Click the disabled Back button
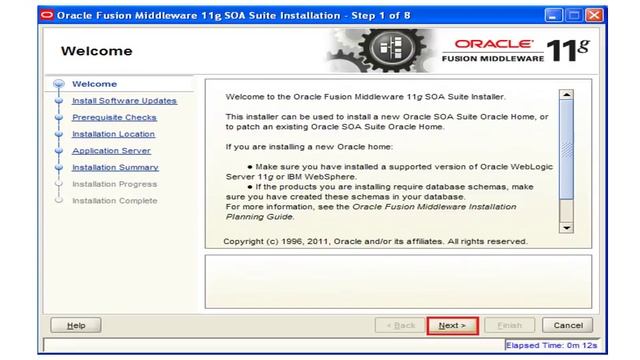Image resolution: width=640 pixels, height=360 pixels. pyautogui.click(x=400, y=326)
